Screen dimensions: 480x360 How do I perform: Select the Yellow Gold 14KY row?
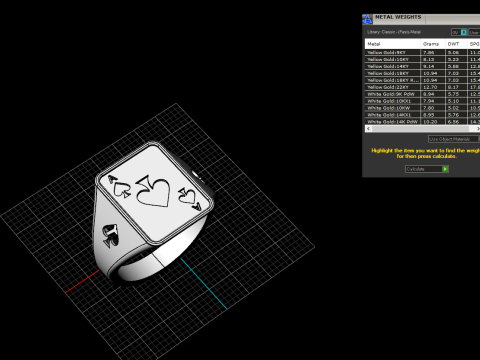click(x=422, y=66)
